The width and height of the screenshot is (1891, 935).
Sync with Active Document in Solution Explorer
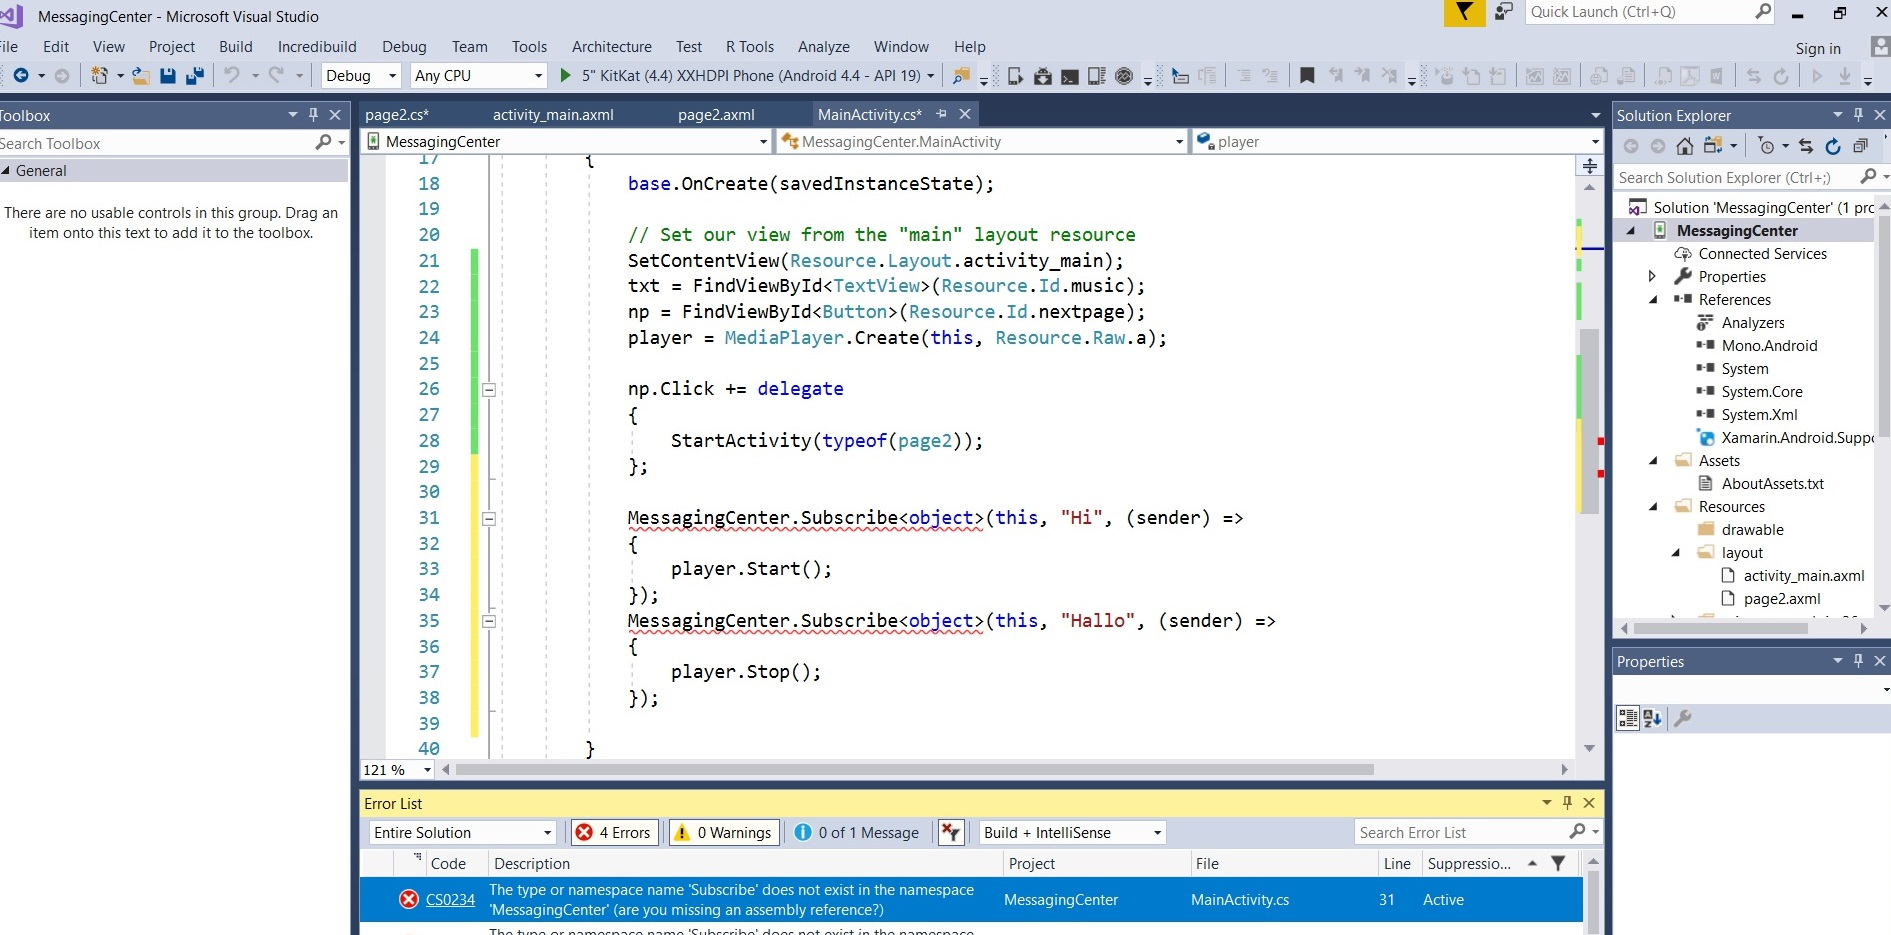click(x=1806, y=146)
